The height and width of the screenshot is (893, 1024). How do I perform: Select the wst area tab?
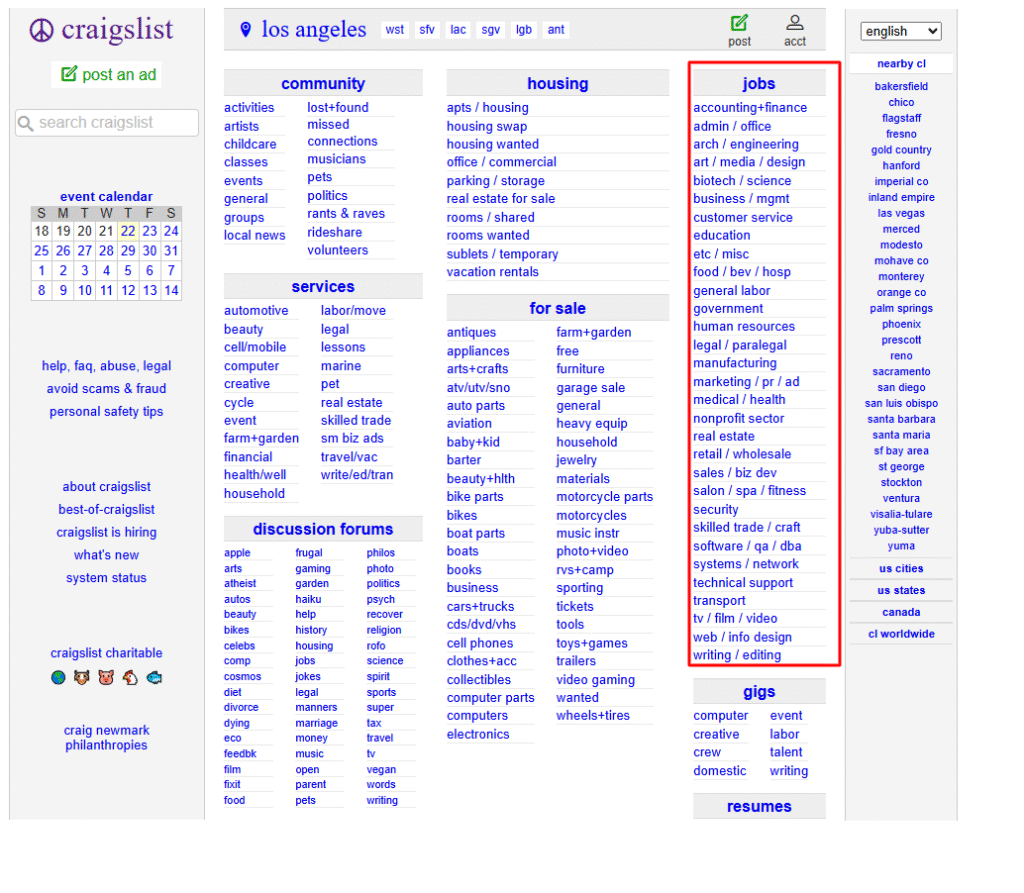(394, 29)
